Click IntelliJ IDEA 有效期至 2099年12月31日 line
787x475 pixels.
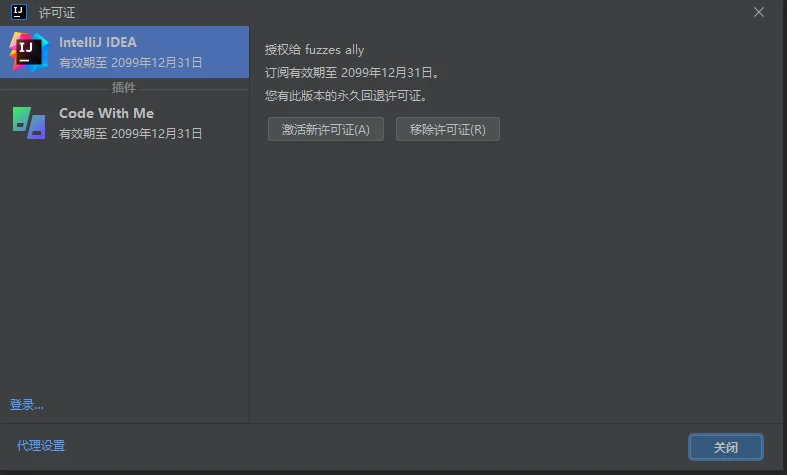pos(130,63)
